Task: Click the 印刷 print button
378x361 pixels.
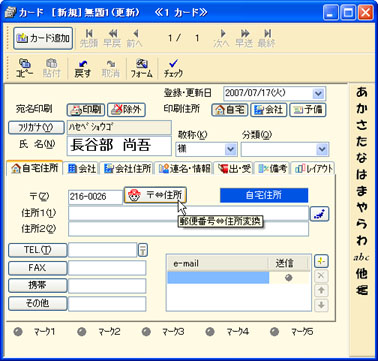Action: (x=86, y=110)
